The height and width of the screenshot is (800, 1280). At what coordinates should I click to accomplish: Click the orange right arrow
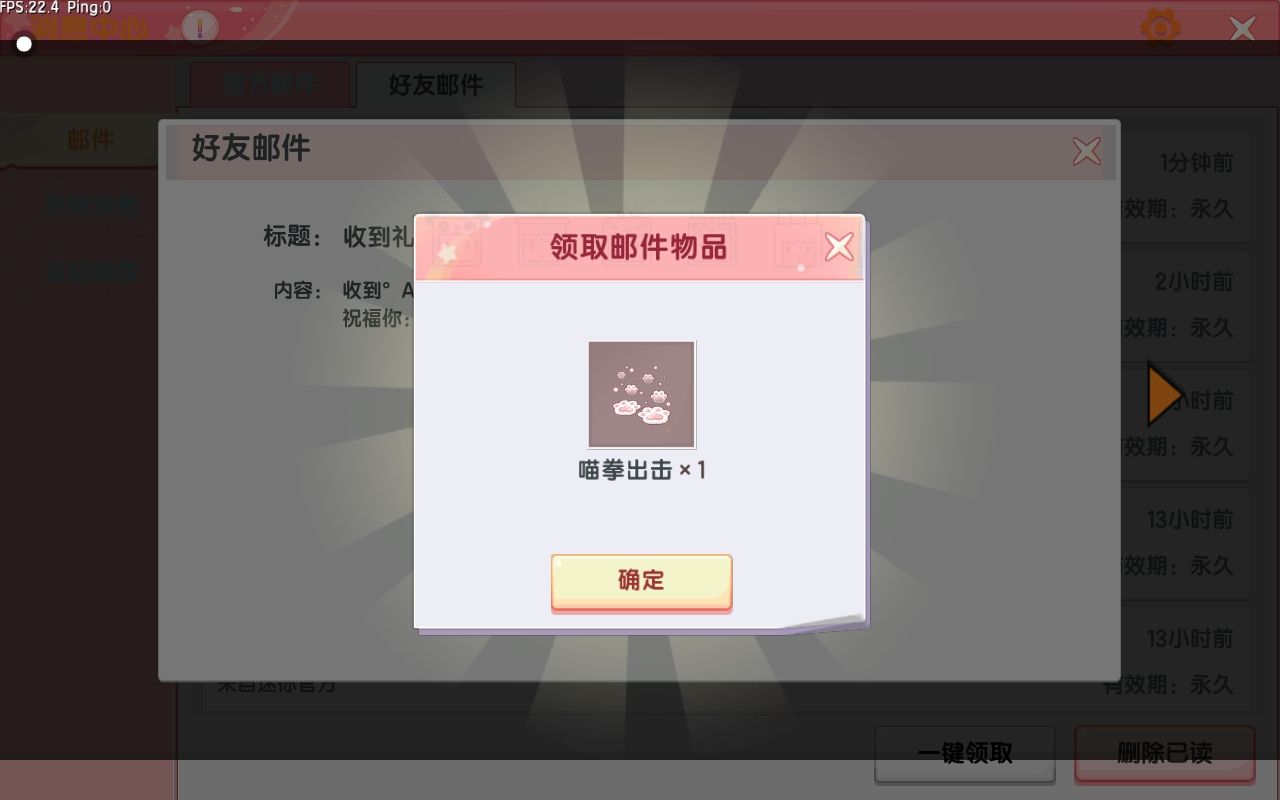point(1165,395)
